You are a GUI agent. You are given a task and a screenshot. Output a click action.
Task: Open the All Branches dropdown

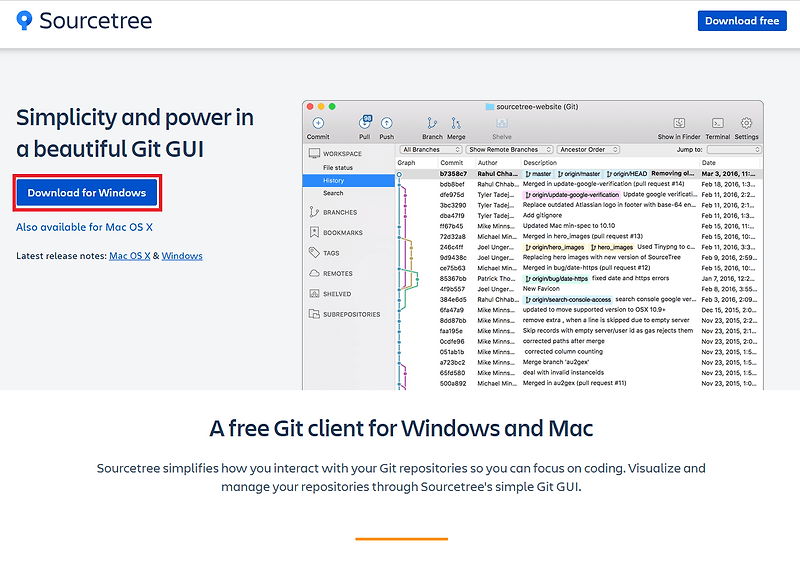(x=430, y=146)
